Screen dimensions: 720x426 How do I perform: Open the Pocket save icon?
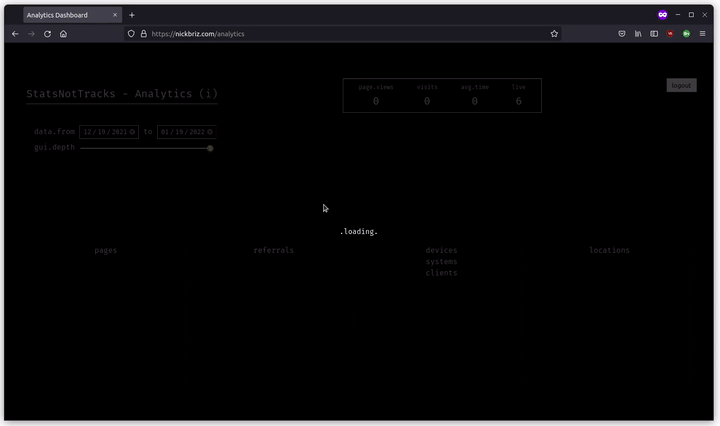point(622,34)
